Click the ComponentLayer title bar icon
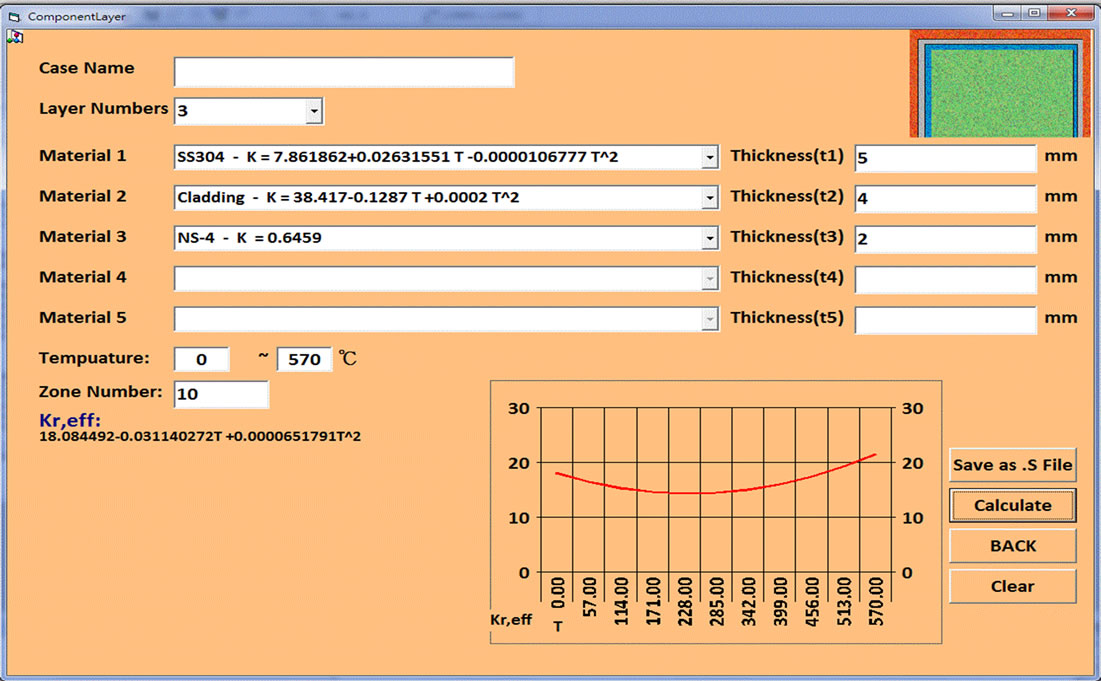The width and height of the screenshot is (1101, 681). pyautogui.click(x=14, y=17)
